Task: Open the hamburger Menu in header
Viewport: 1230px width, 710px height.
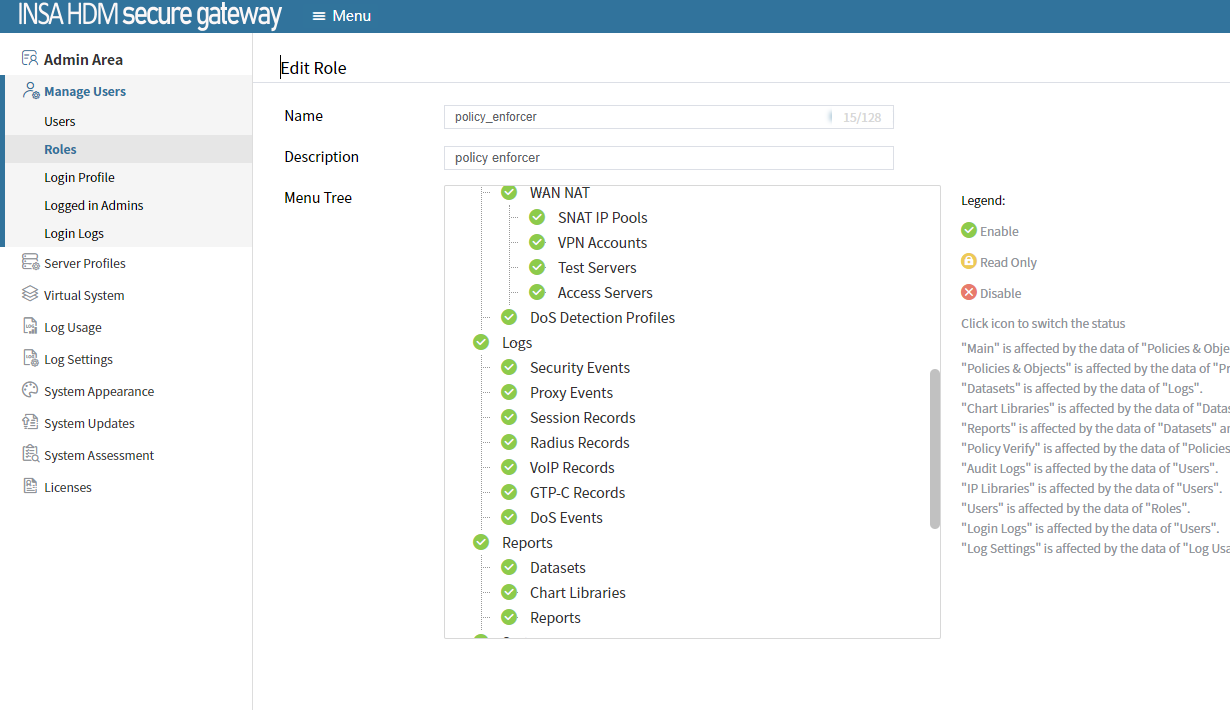Action: 341,16
